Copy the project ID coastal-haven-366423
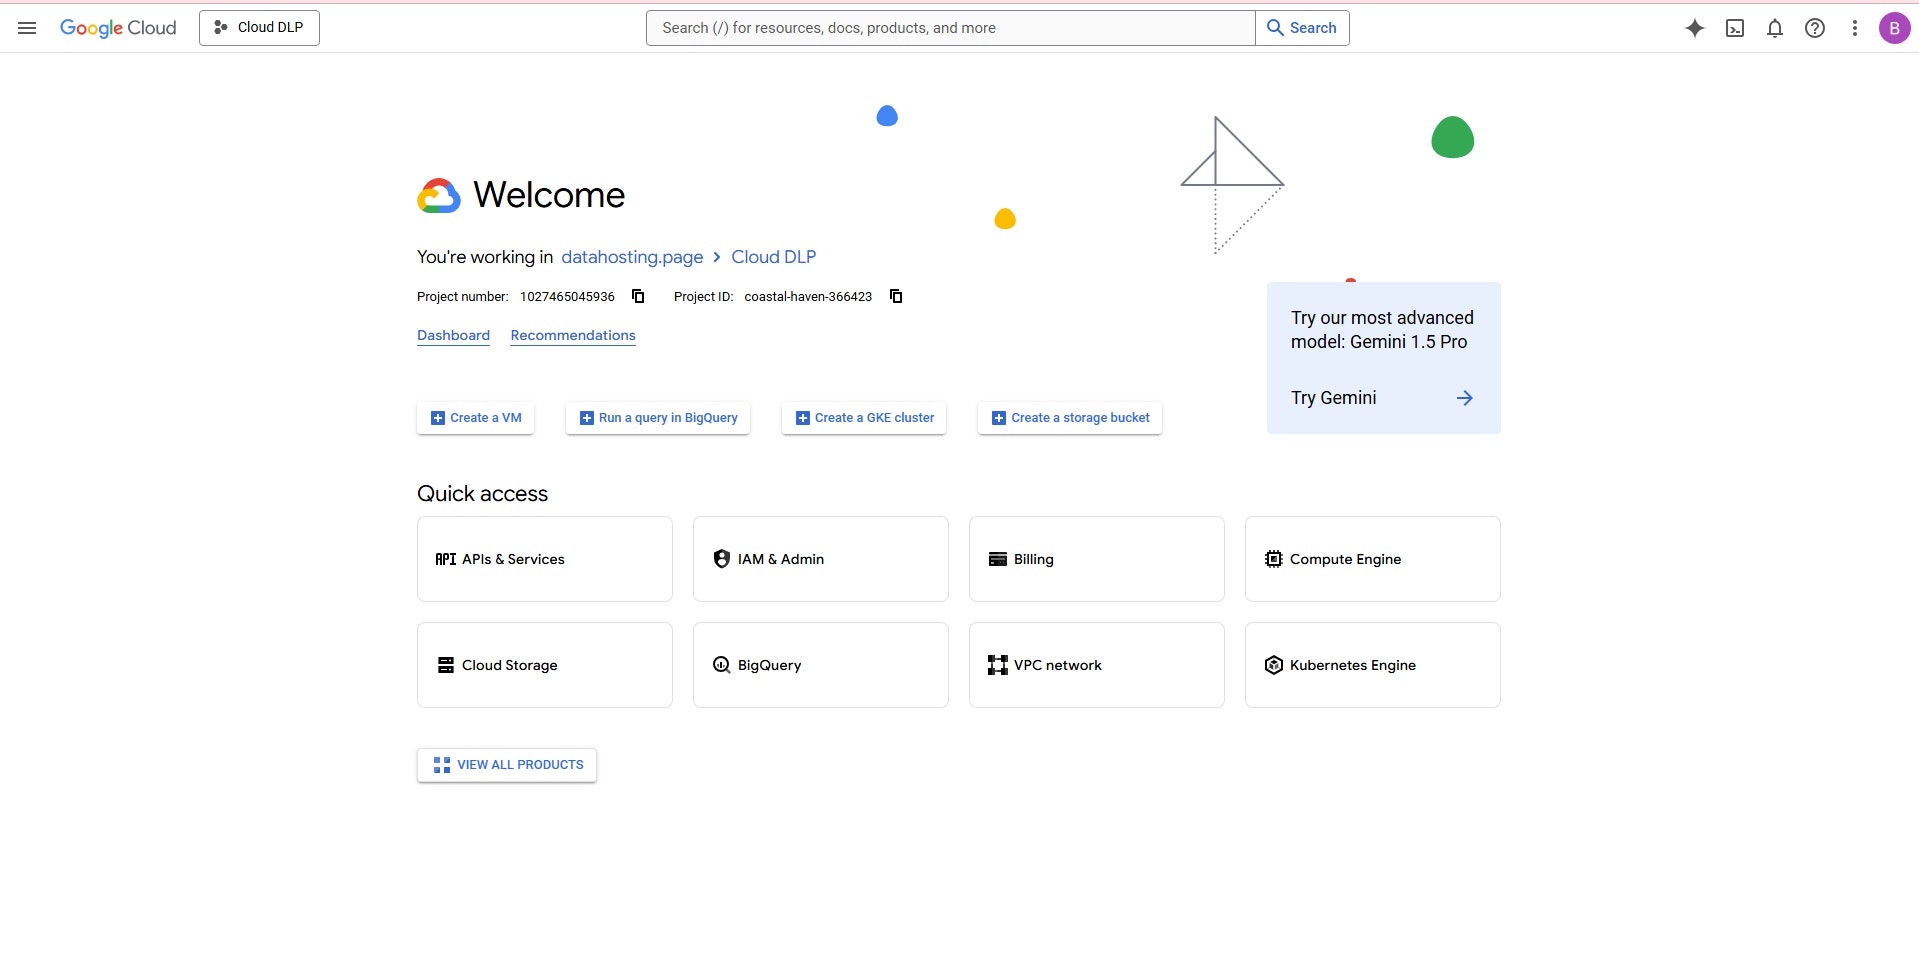This screenshot has width=1919, height=957. (896, 296)
